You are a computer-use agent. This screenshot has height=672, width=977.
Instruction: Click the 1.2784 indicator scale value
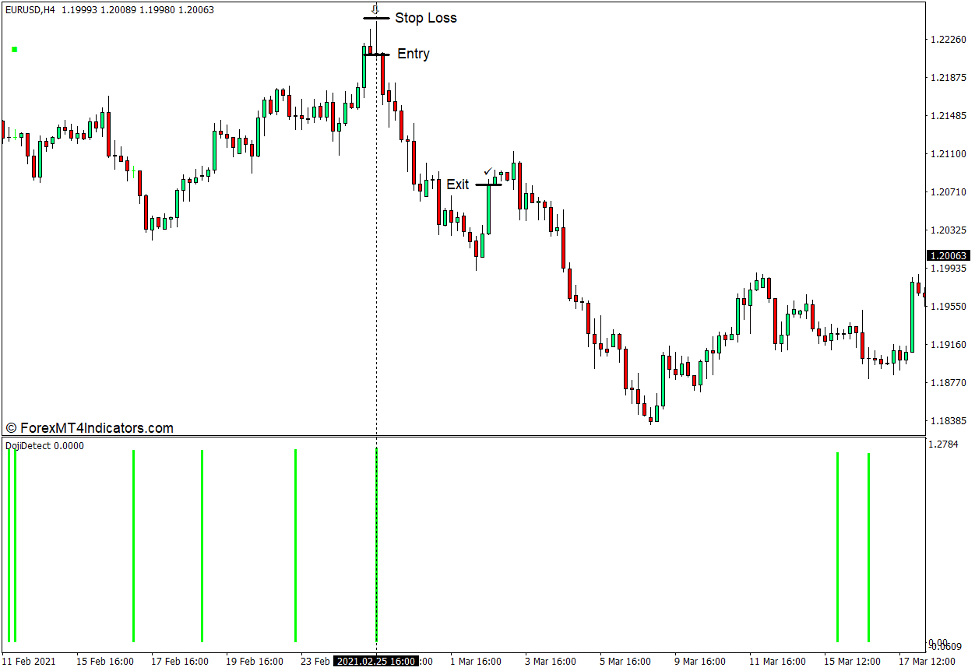pos(944,444)
